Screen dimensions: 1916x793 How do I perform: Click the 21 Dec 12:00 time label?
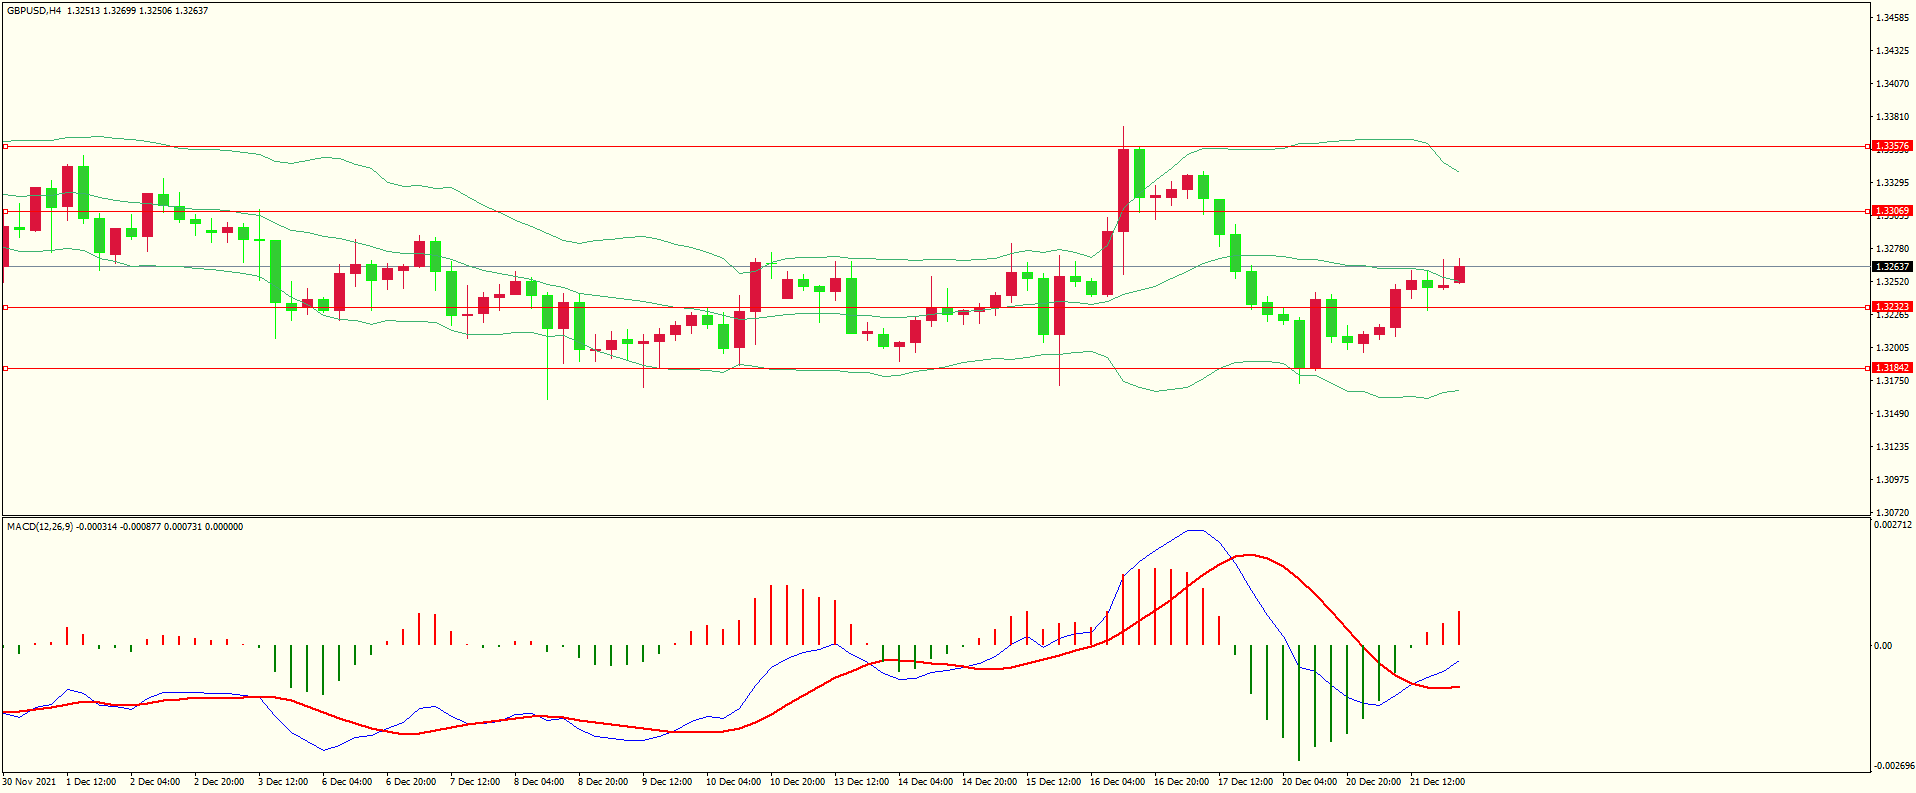[x=1438, y=782]
